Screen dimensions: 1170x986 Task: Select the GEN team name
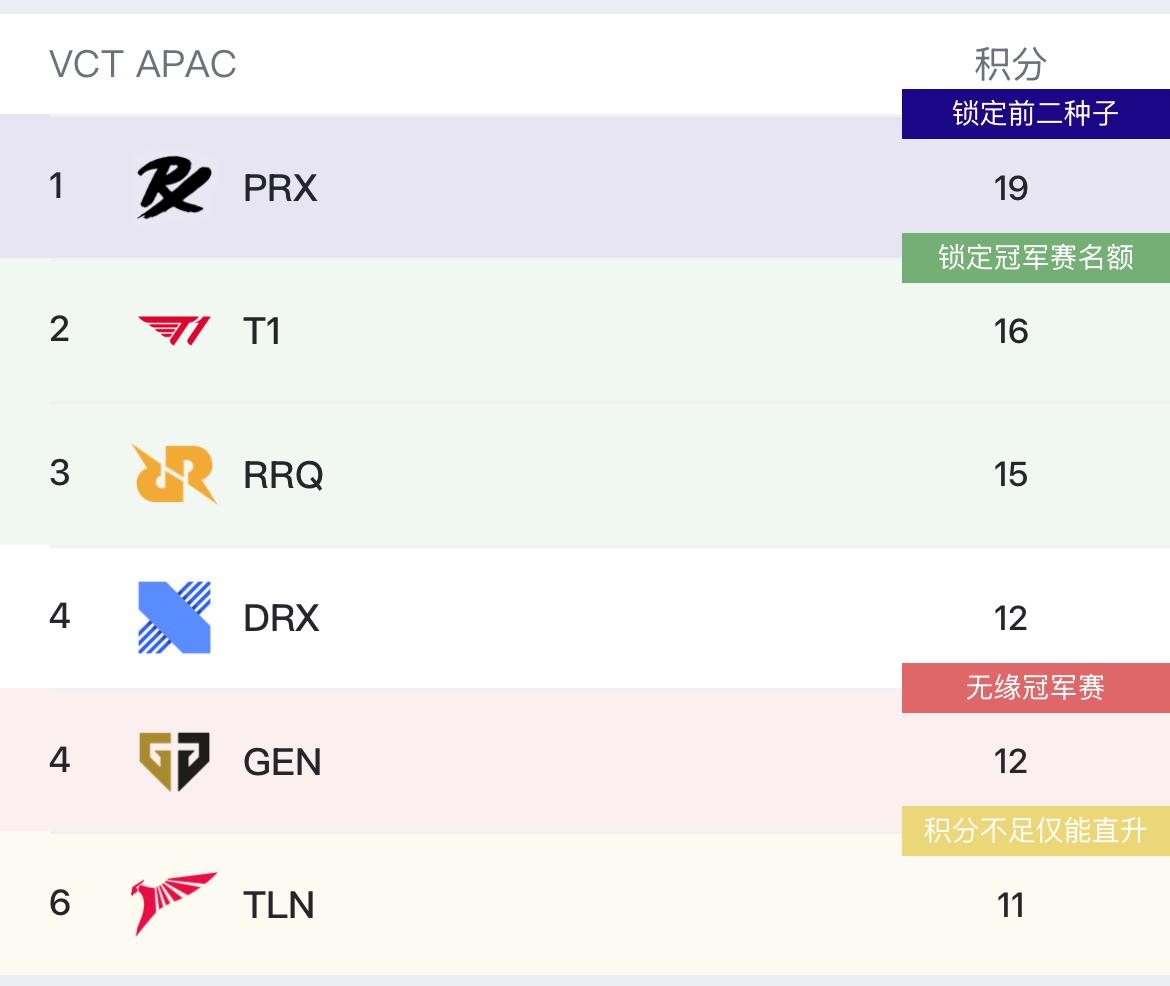[282, 762]
